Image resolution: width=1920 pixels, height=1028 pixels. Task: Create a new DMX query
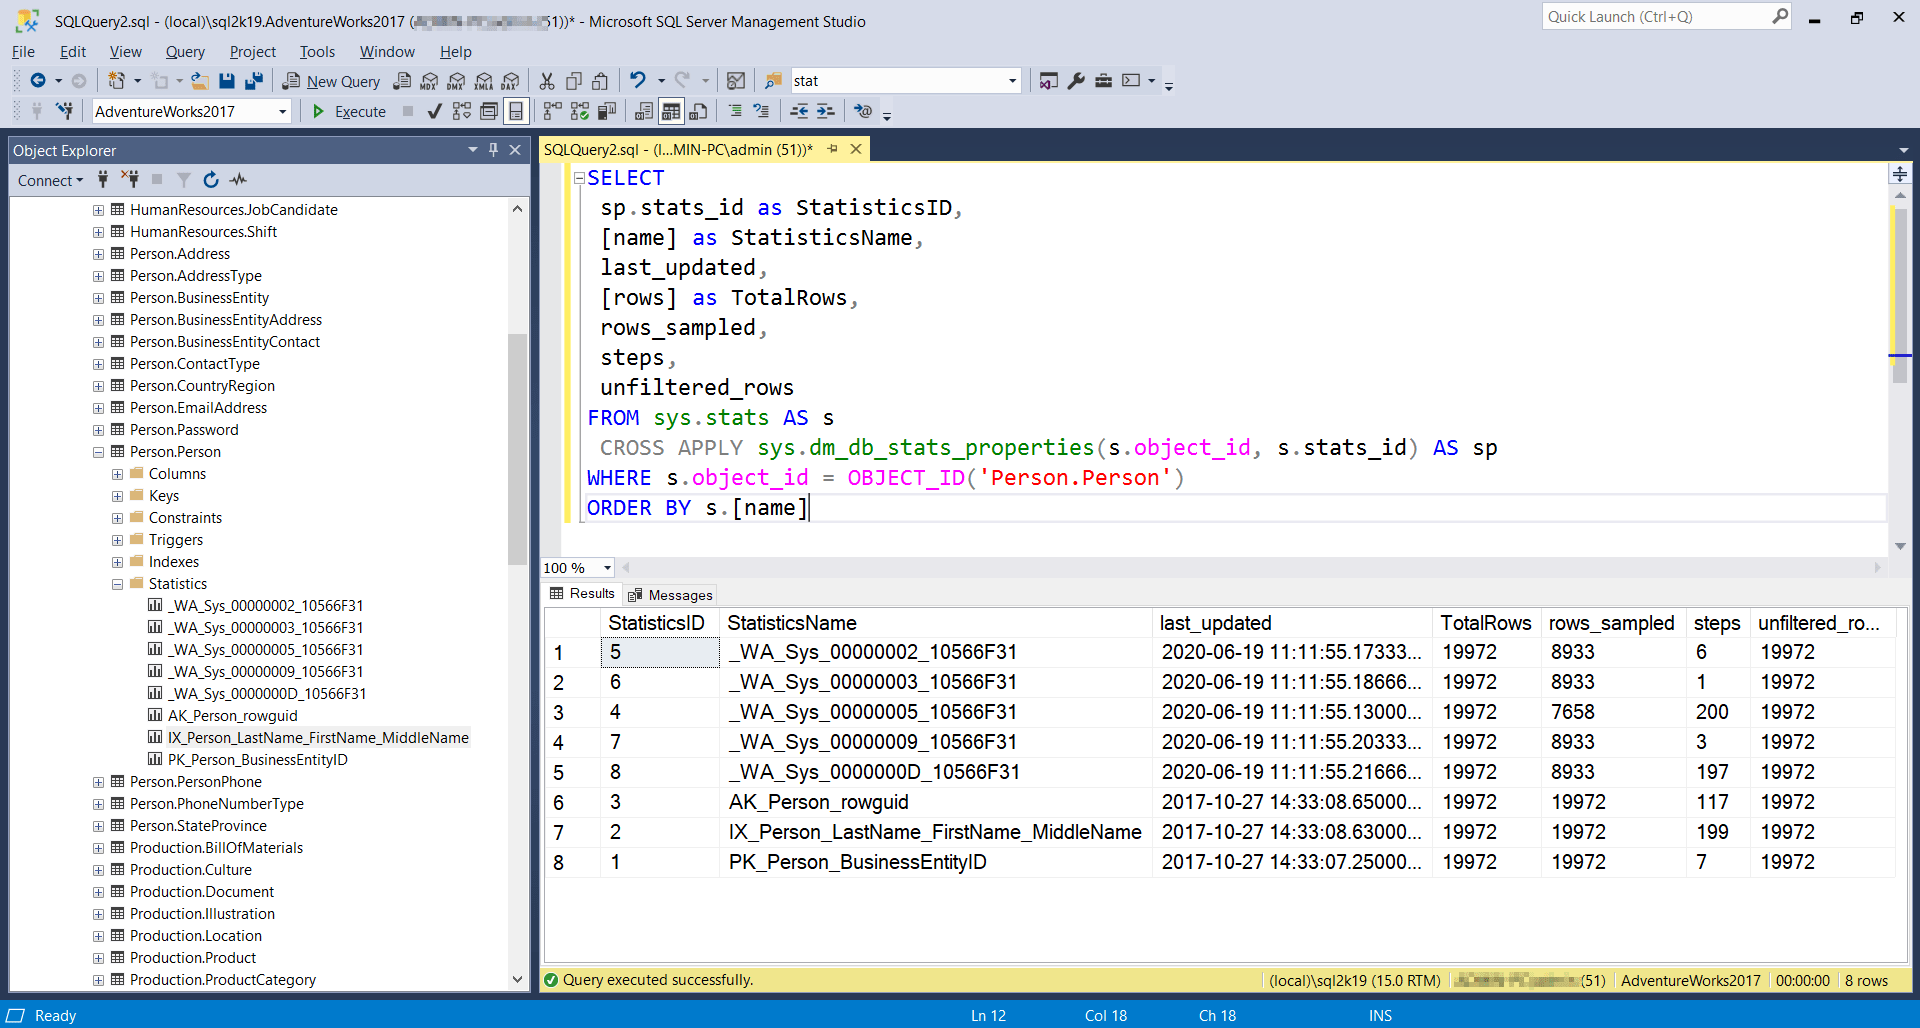(456, 81)
